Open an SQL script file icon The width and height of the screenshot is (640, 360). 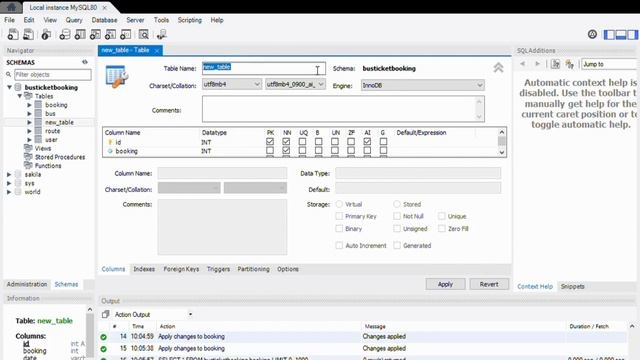coord(28,35)
